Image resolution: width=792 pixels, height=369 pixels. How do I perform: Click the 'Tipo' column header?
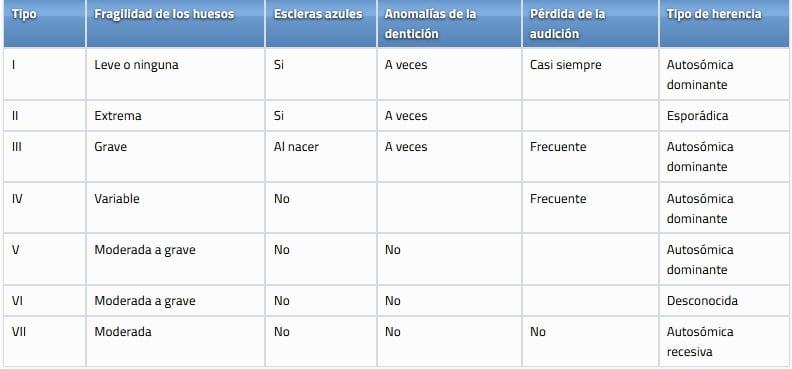[24, 14]
